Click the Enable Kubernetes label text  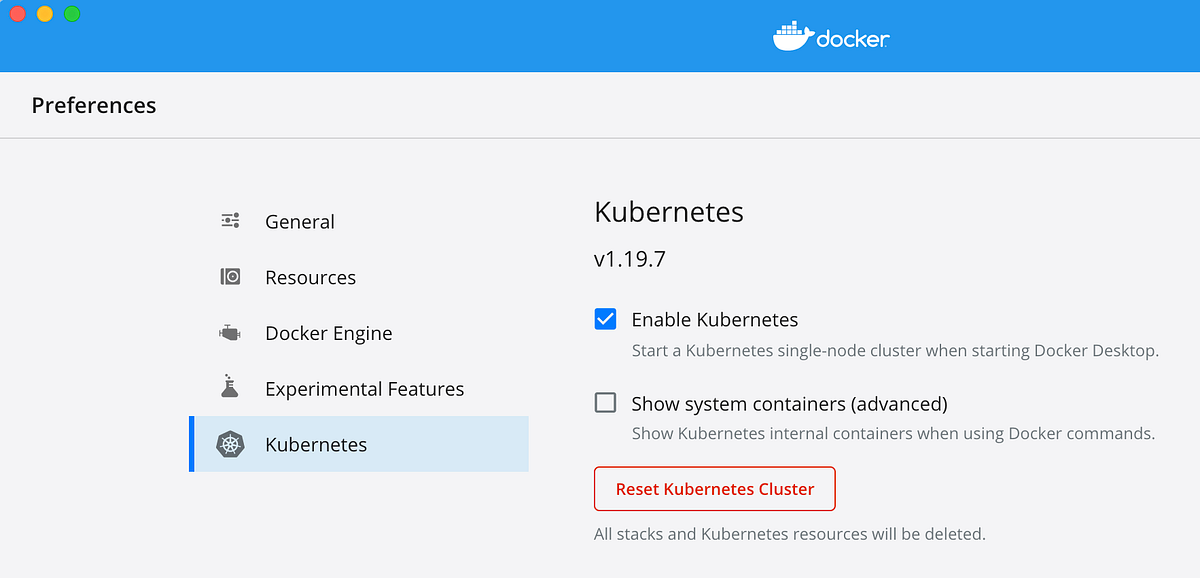[x=714, y=320]
